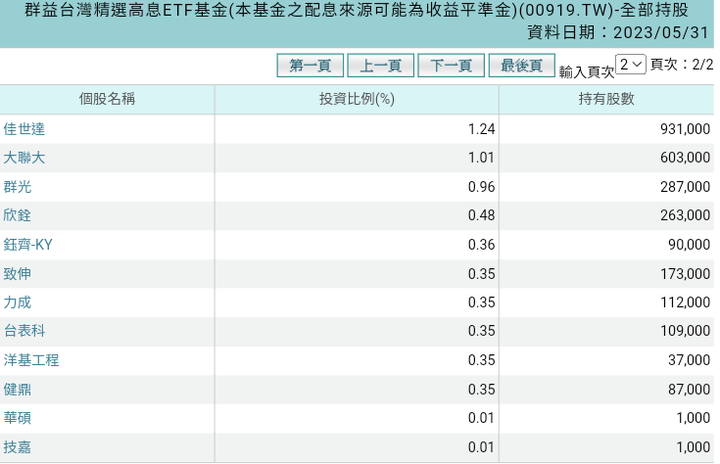Open the 健鼎 stock link
Viewport: 720px width, 464px height.
pyautogui.click(x=17, y=389)
